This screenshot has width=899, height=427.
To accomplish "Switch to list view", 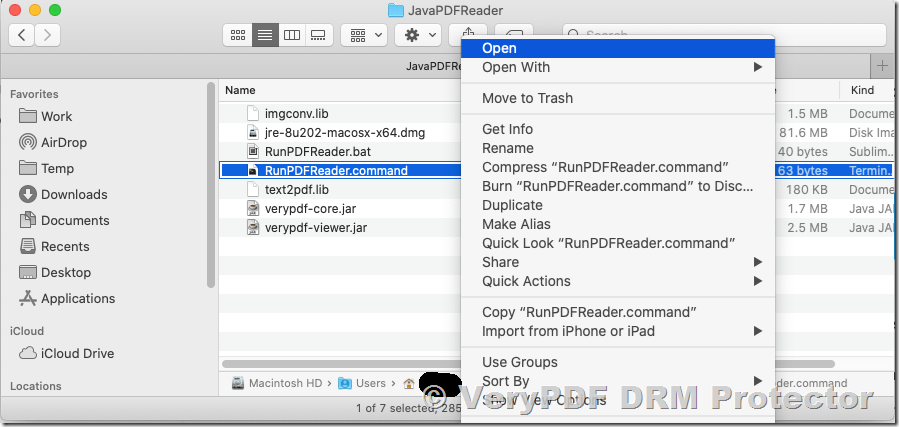I will 265,35.
